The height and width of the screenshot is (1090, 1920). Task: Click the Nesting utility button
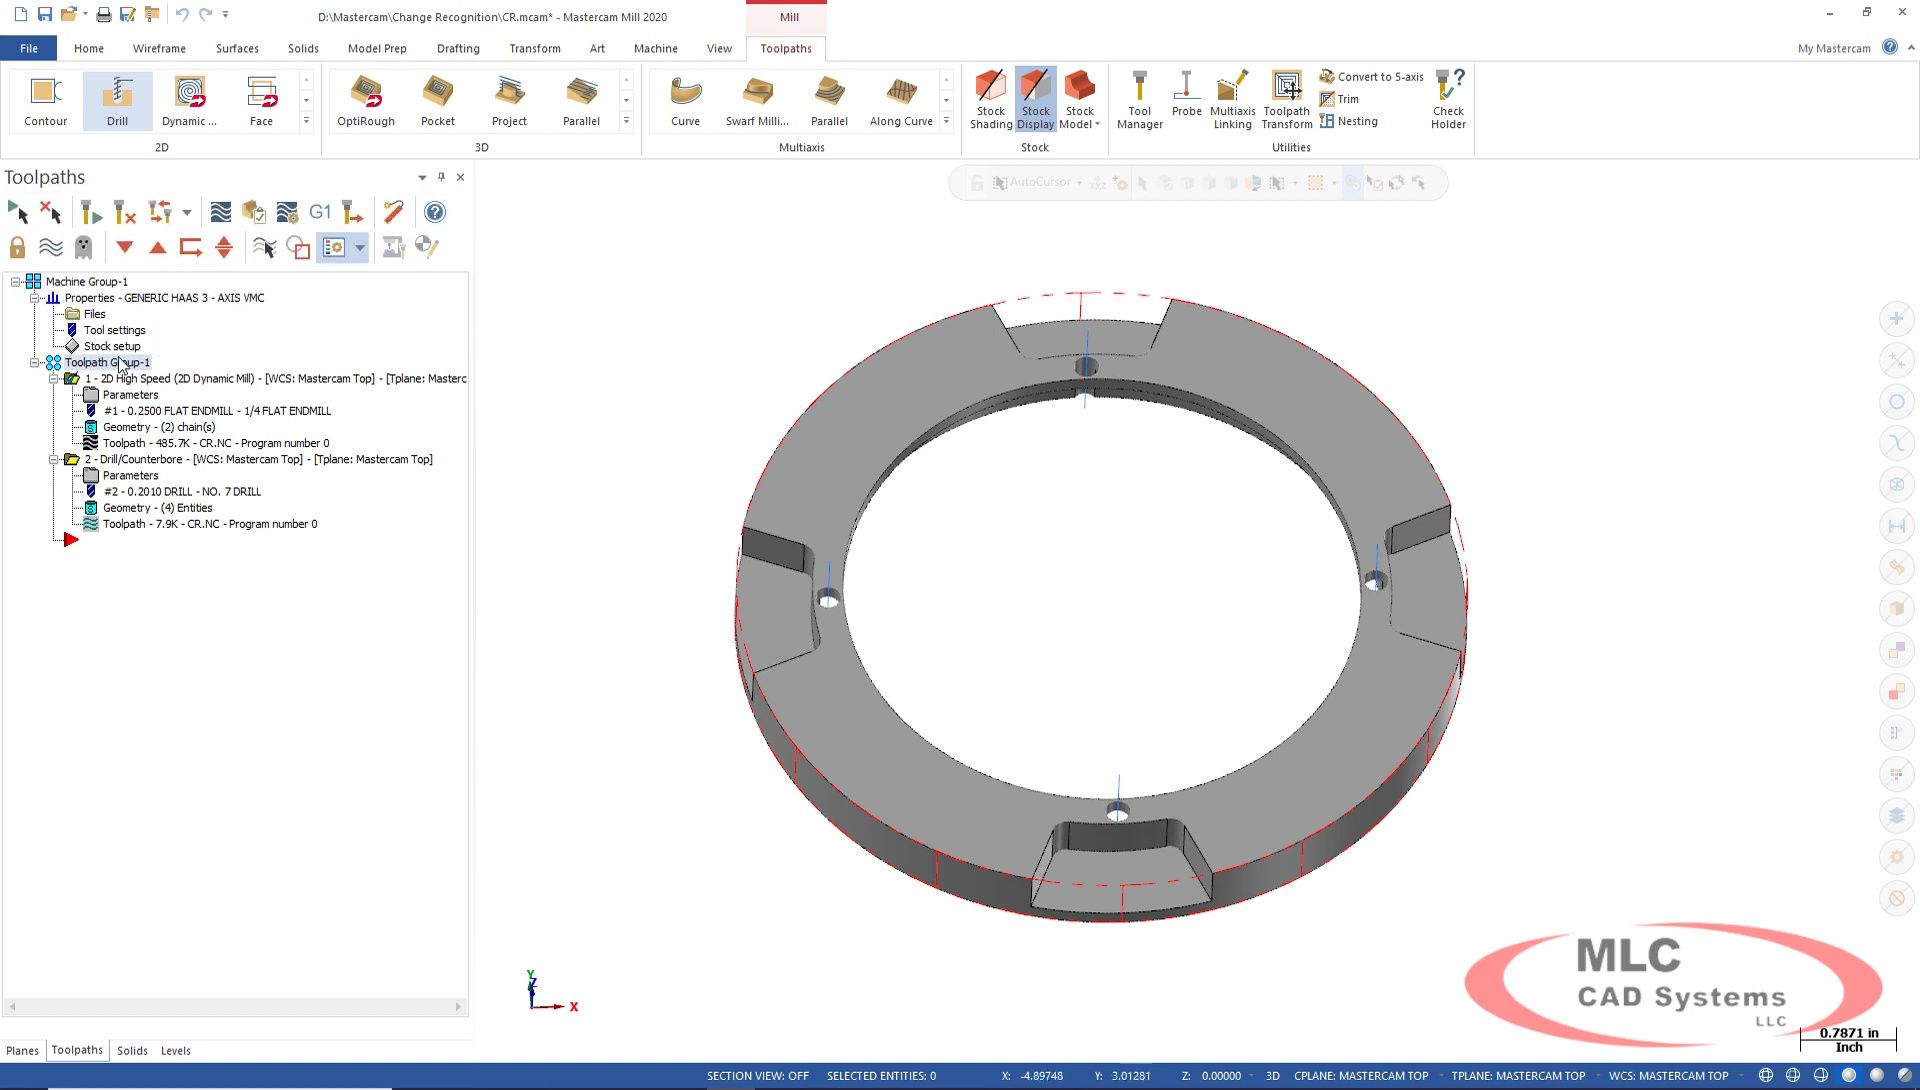(x=1348, y=121)
